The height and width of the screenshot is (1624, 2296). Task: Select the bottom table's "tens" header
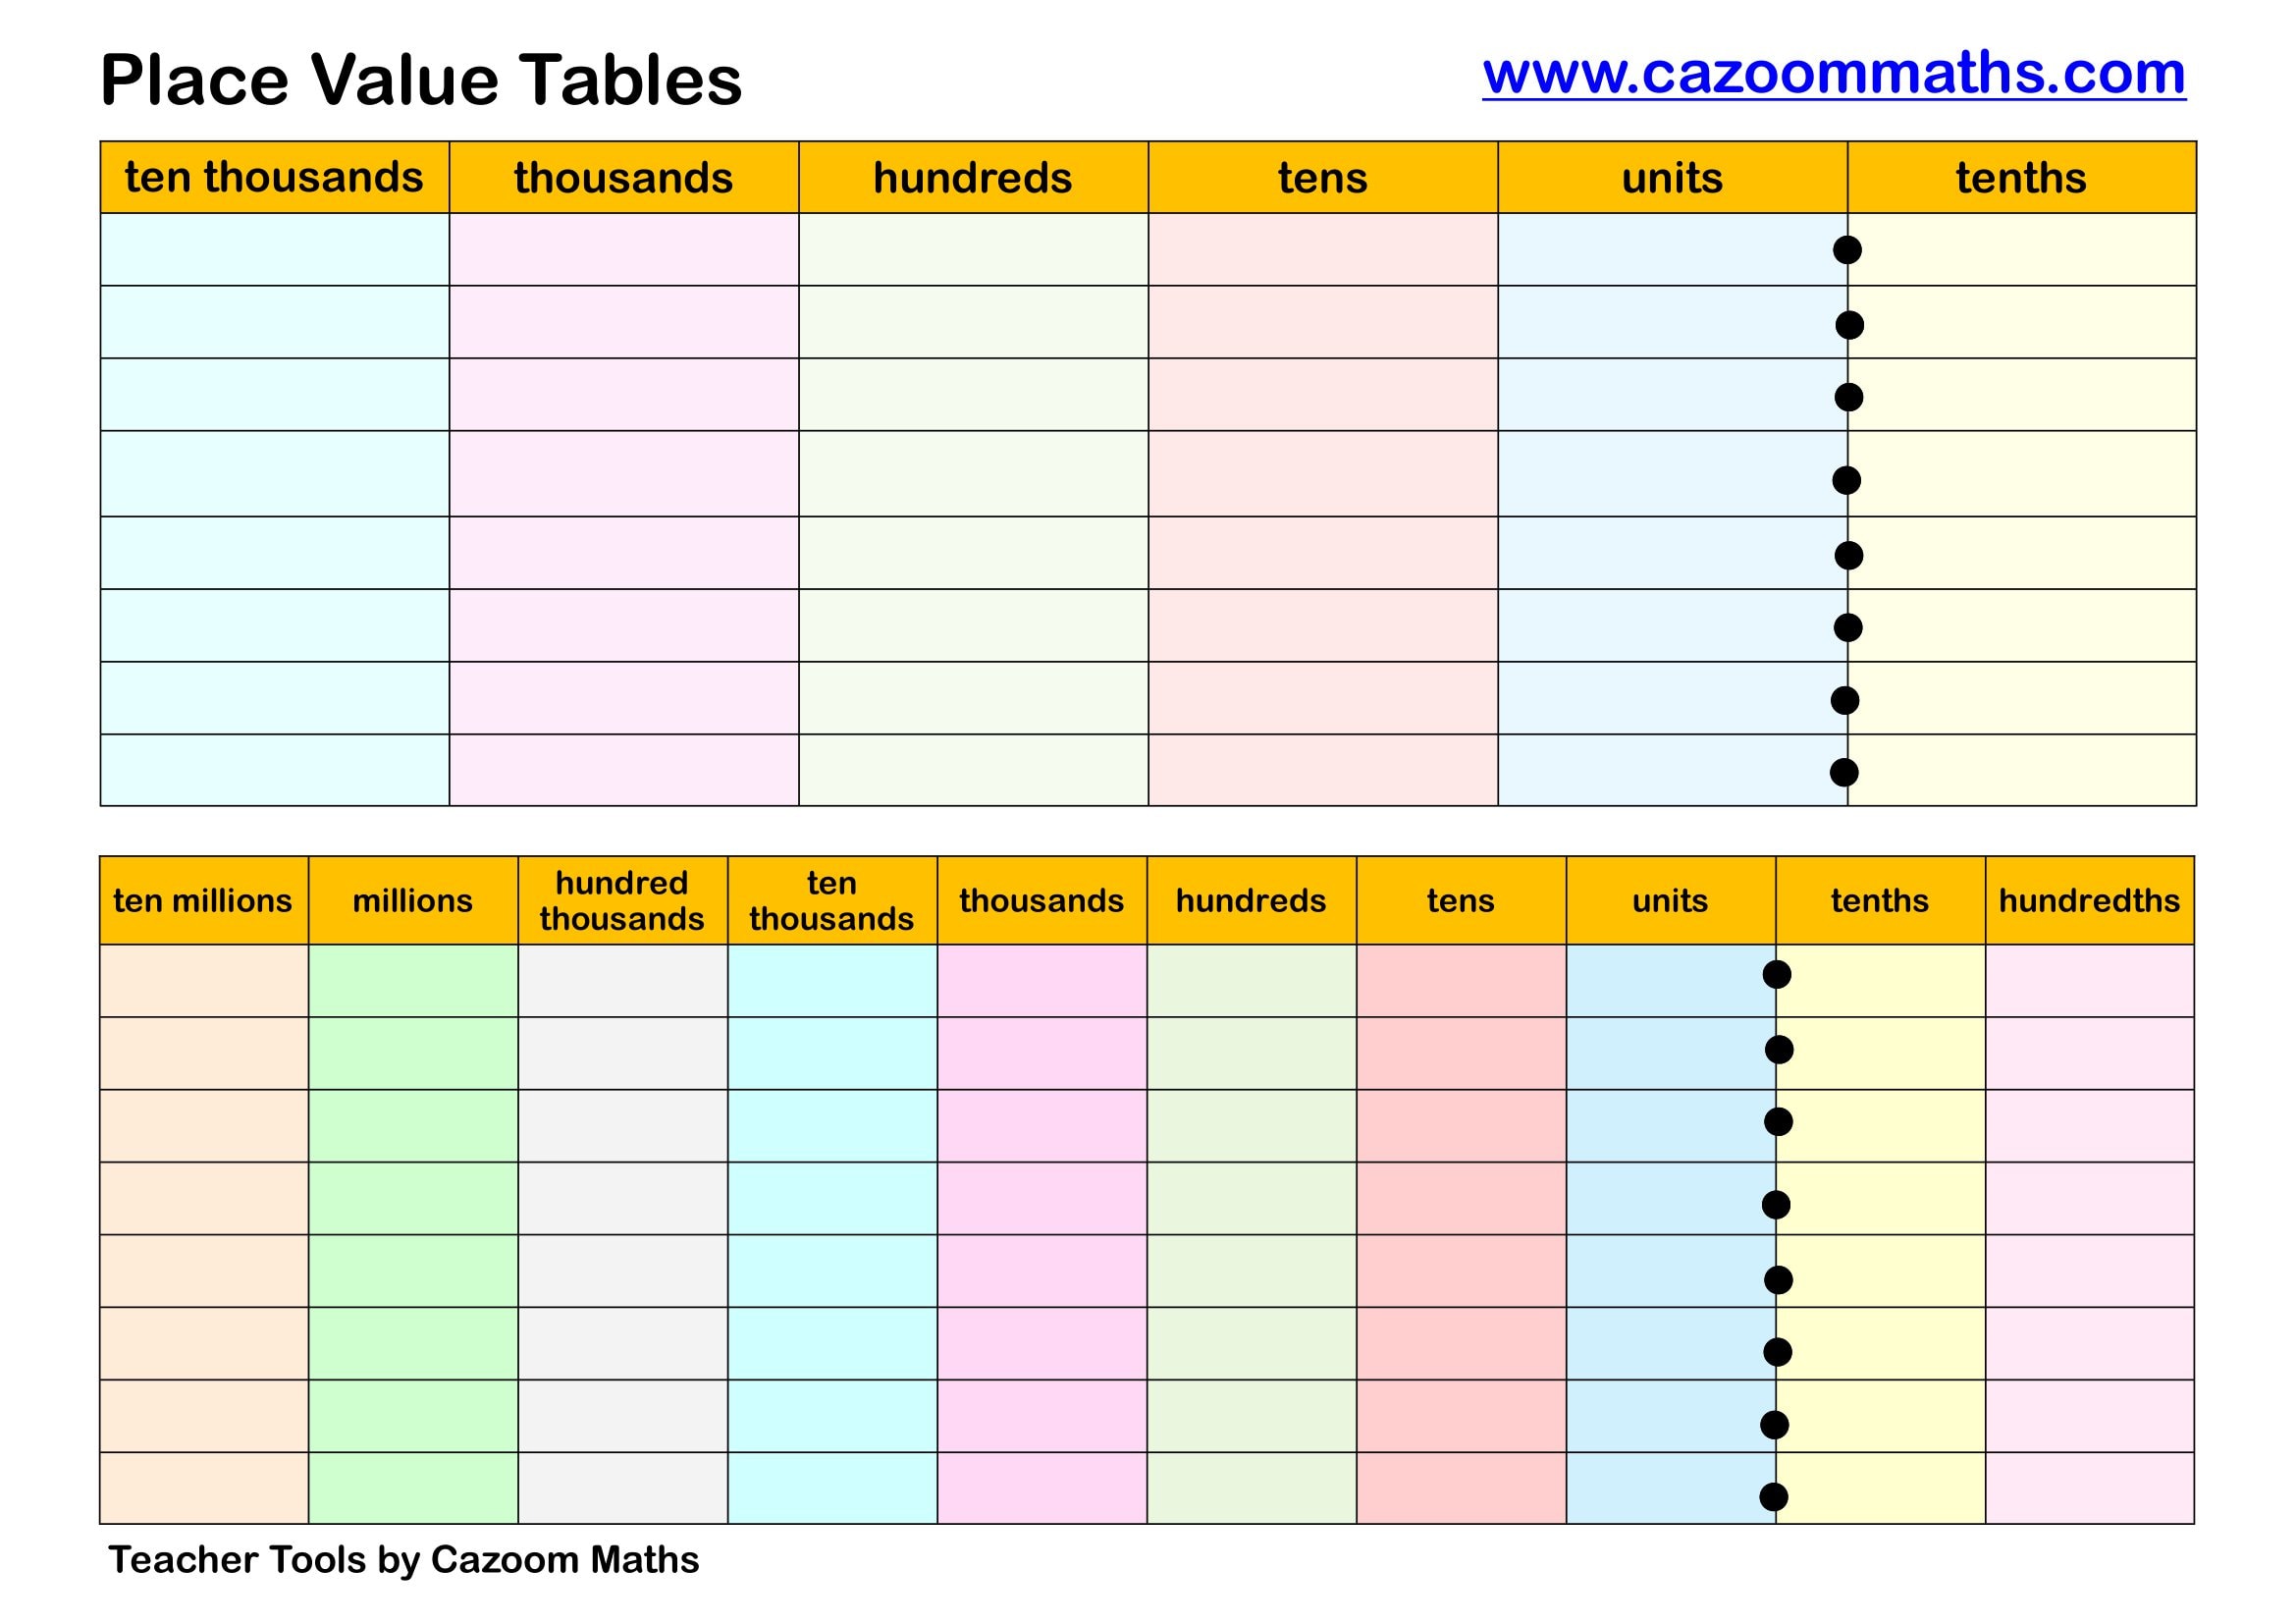click(1460, 901)
